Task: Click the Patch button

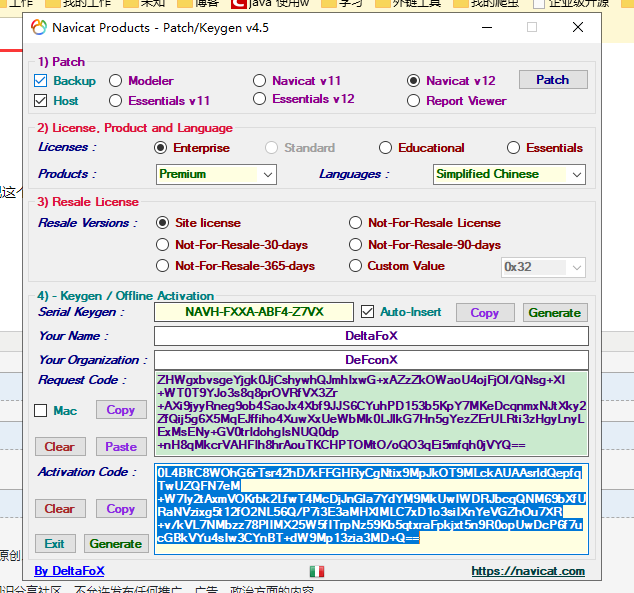Action: (x=553, y=80)
